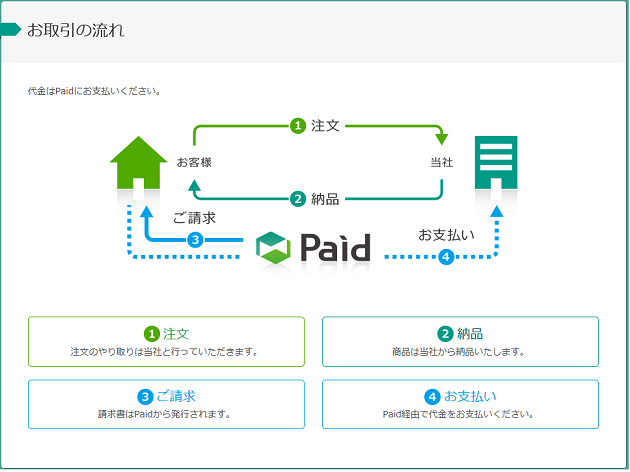This screenshot has width=630, height=472.
Task: Click the blue number 3 circle on the ご請求 arrow
Action: [195, 240]
